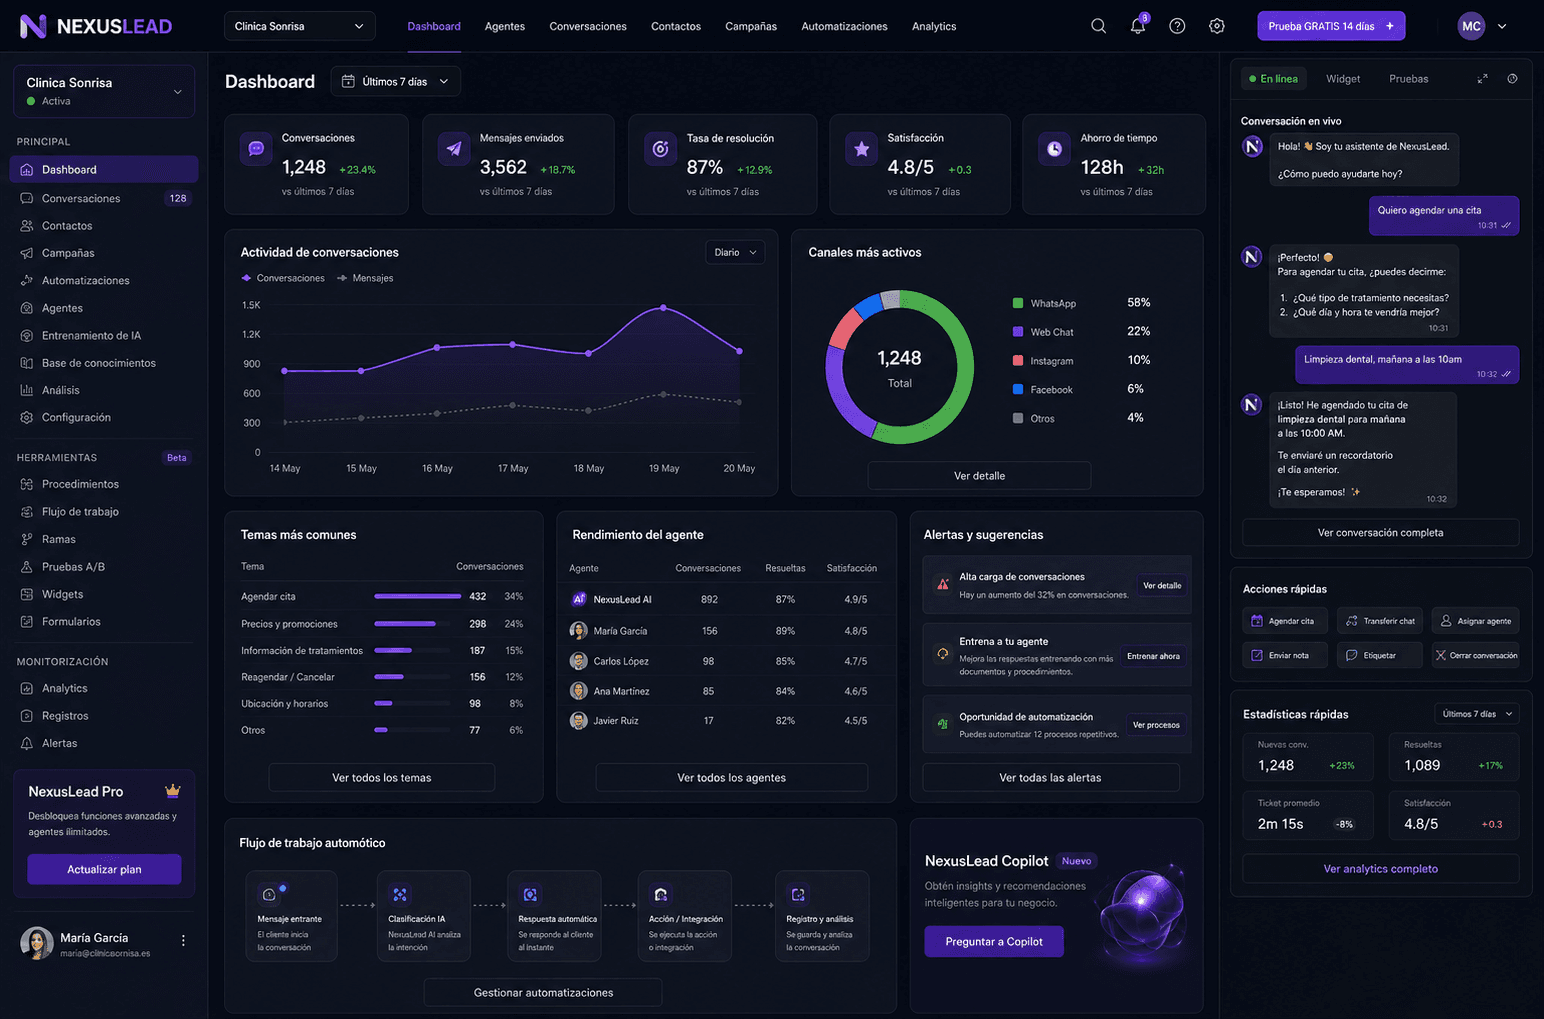Open Estadísticas rápidas Últimos 7 días dropdown
Viewport: 1544px width, 1019px height.
coord(1478,714)
